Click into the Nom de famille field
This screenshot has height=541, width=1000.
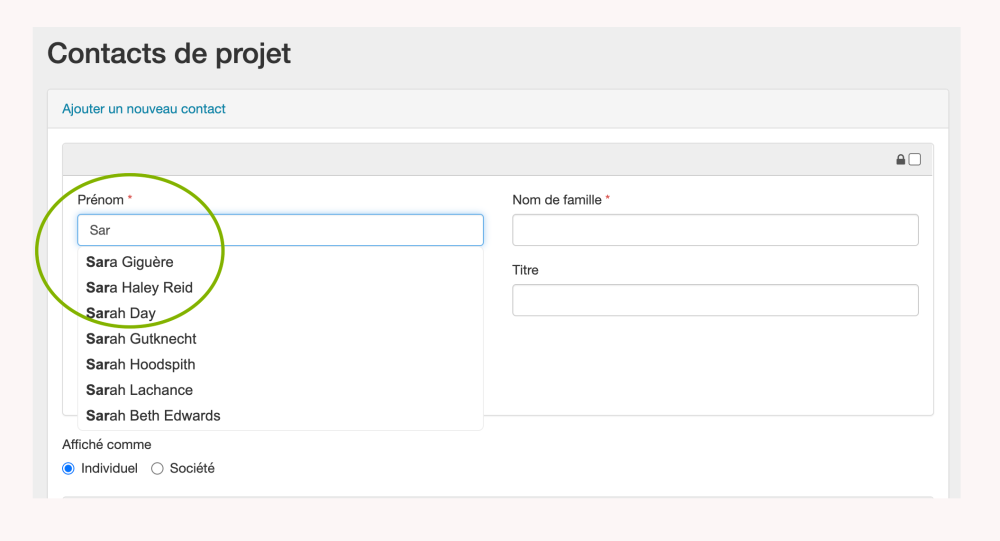click(715, 230)
